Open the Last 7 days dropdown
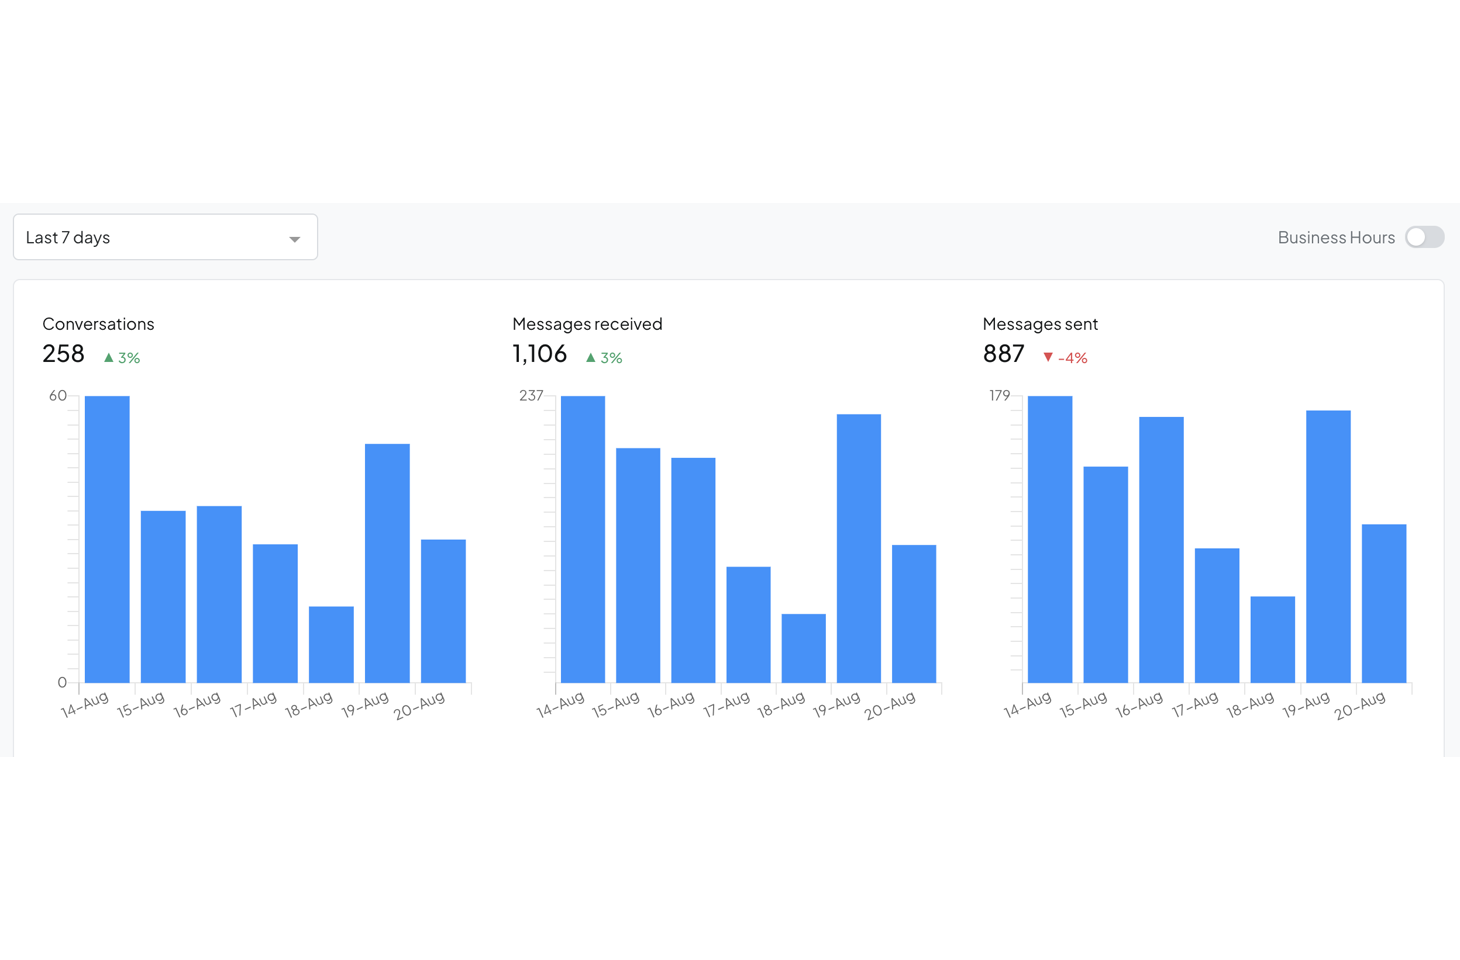This screenshot has height=960, width=1460. (x=165, y=237)
